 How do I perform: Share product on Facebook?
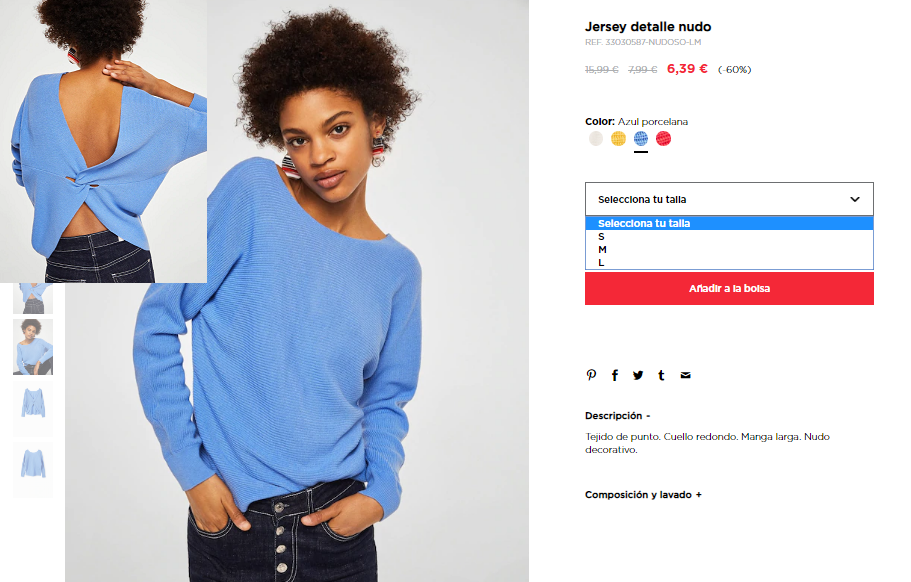pyautogui.click(x=615, y=375)
